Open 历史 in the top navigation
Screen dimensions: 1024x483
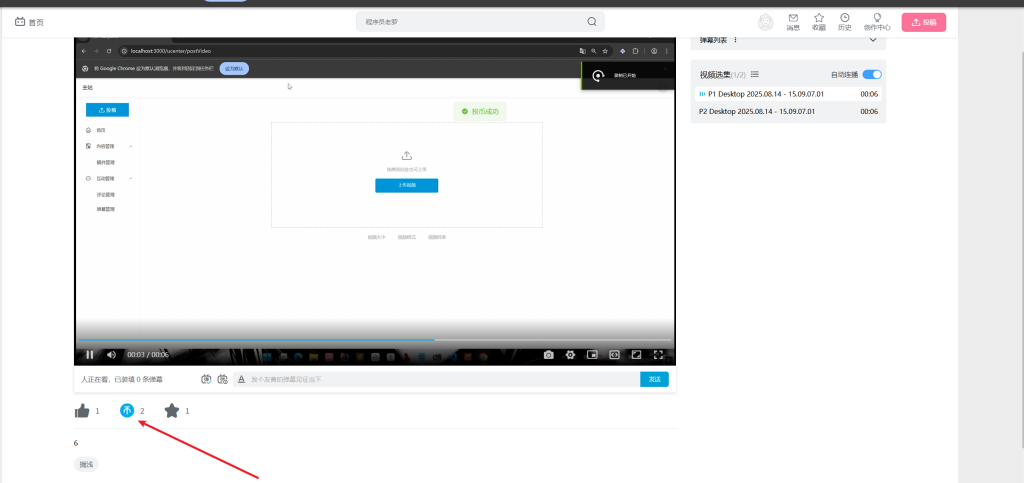845,22
